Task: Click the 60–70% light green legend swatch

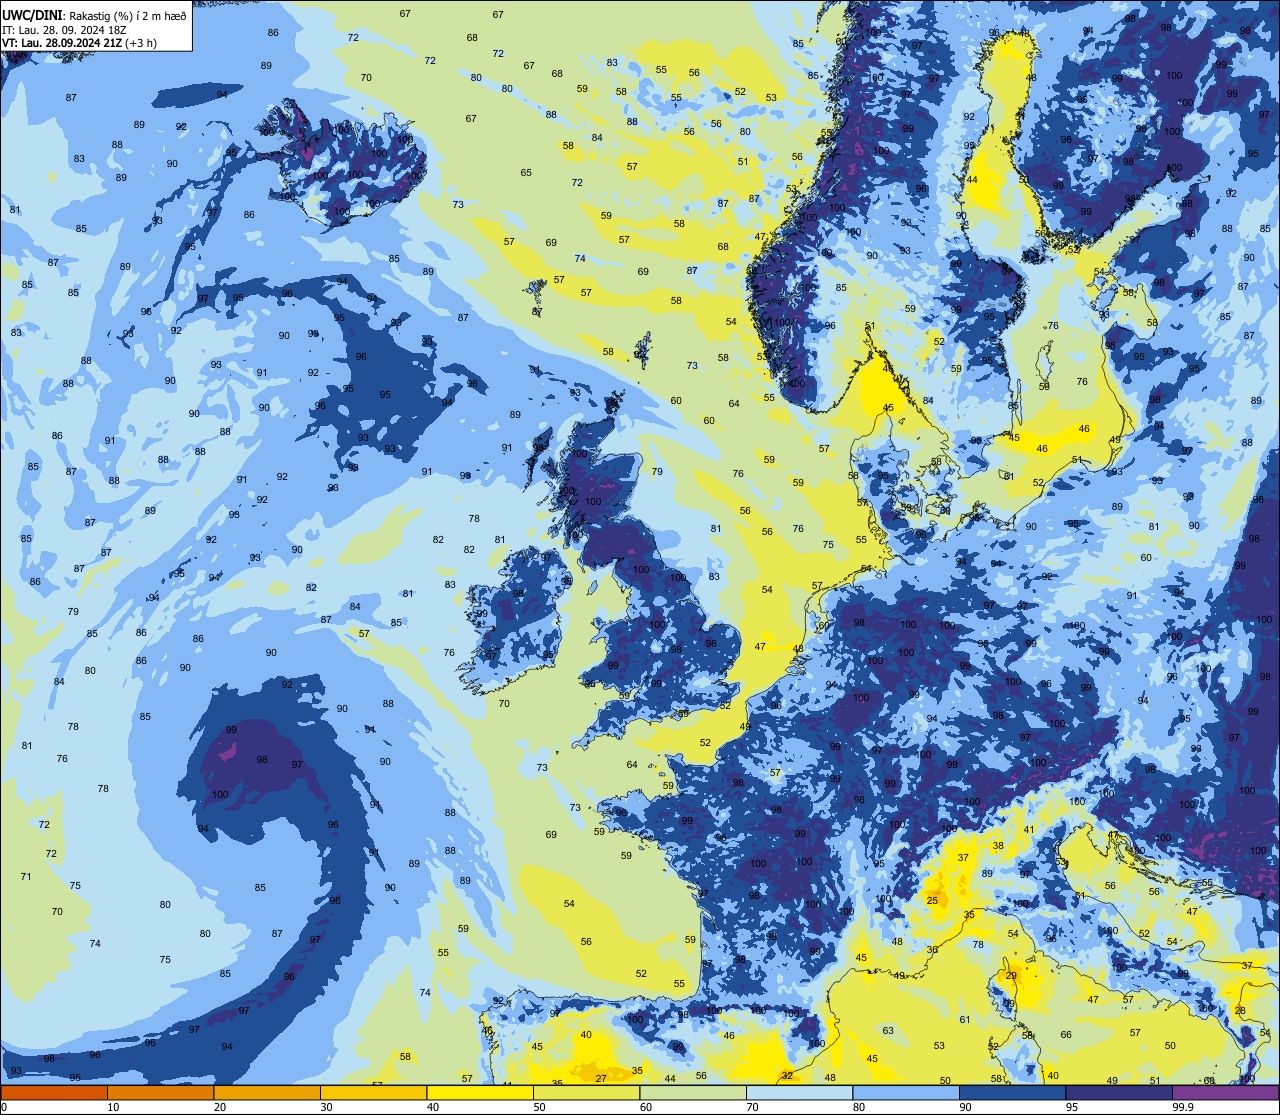Action: [x=693, y=1092]
